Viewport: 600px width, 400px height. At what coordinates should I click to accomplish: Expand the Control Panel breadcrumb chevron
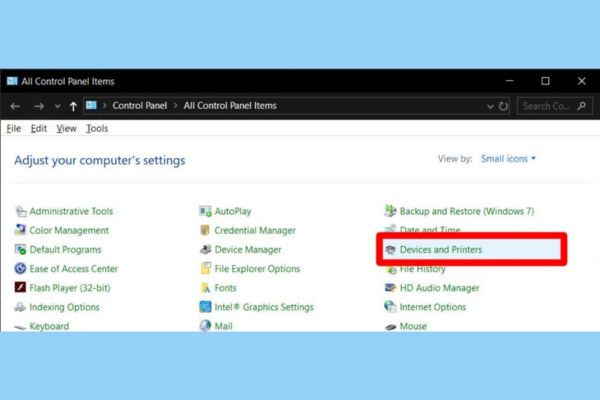tap(104, 106)
